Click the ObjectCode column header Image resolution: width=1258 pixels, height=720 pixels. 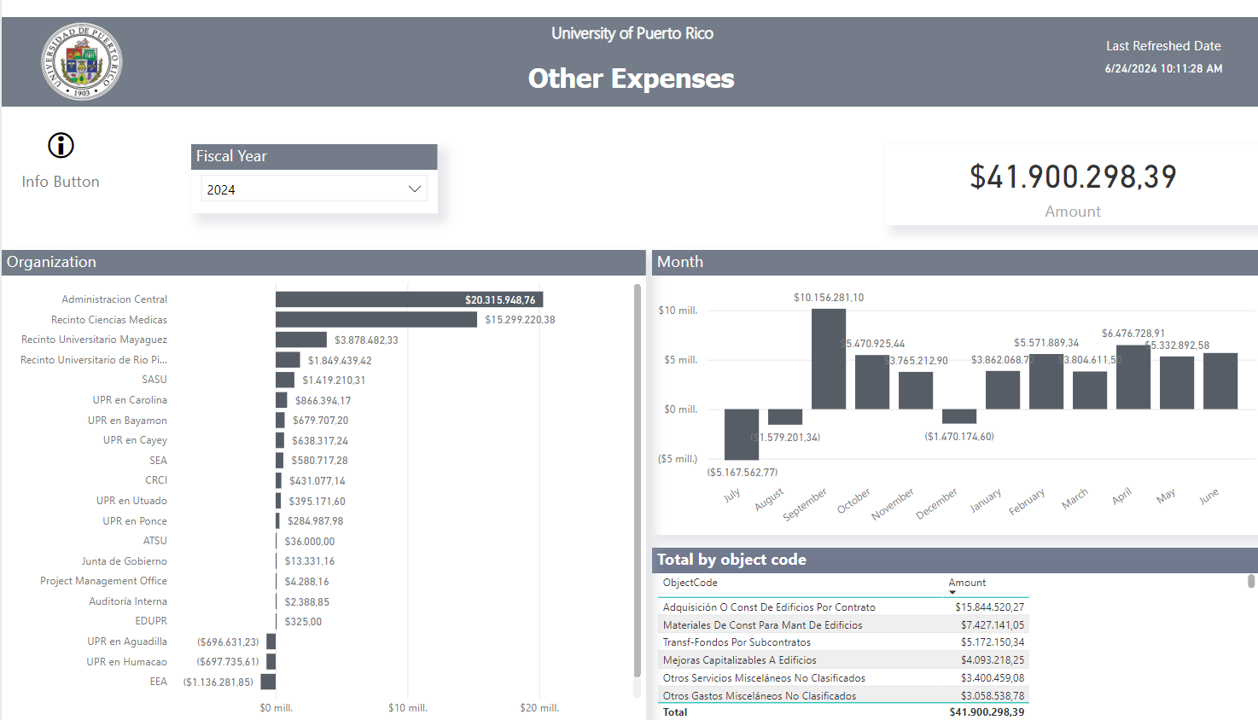[690, 582]
